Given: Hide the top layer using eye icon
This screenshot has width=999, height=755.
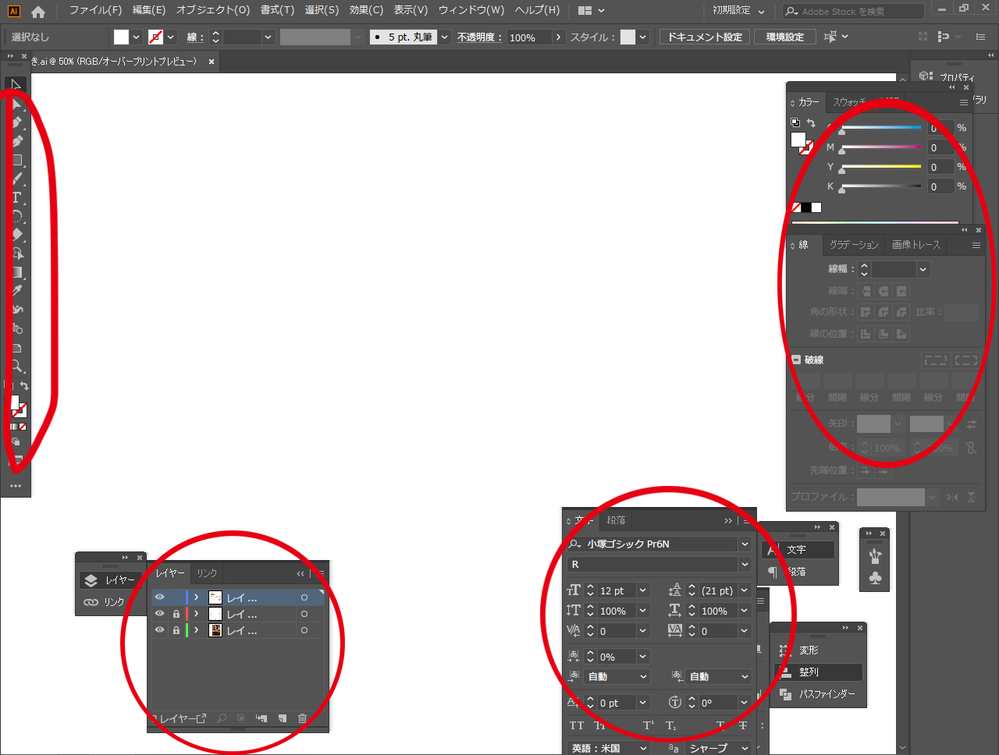Looking at the screenshot, I should (x=160, y=597).
